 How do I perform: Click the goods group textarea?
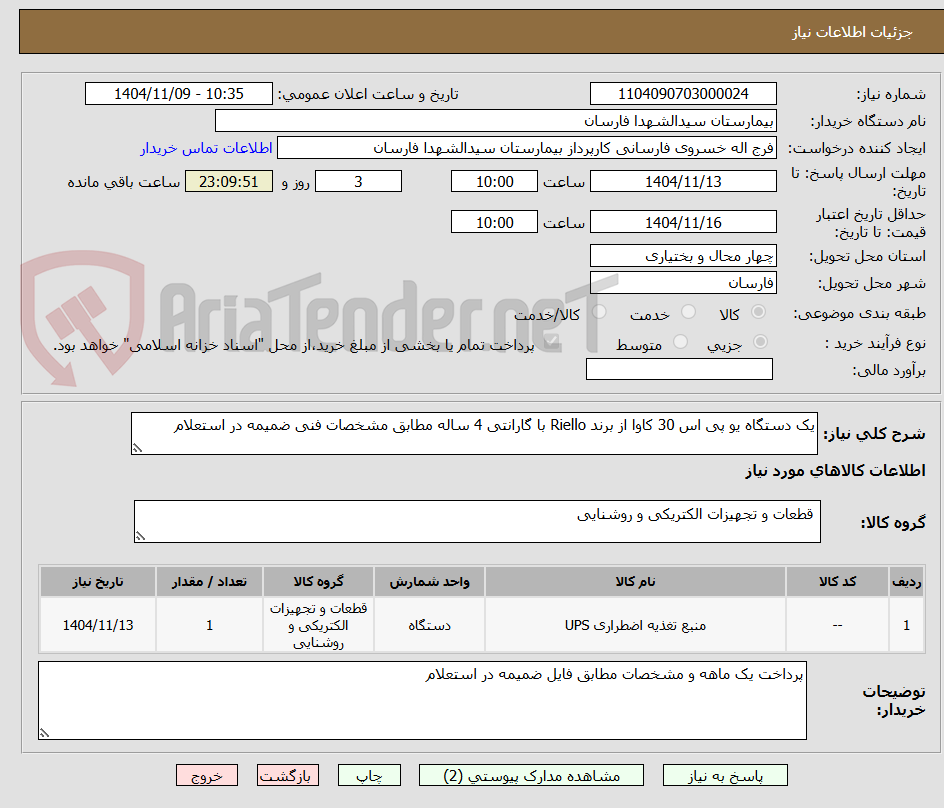coord(477,521)
